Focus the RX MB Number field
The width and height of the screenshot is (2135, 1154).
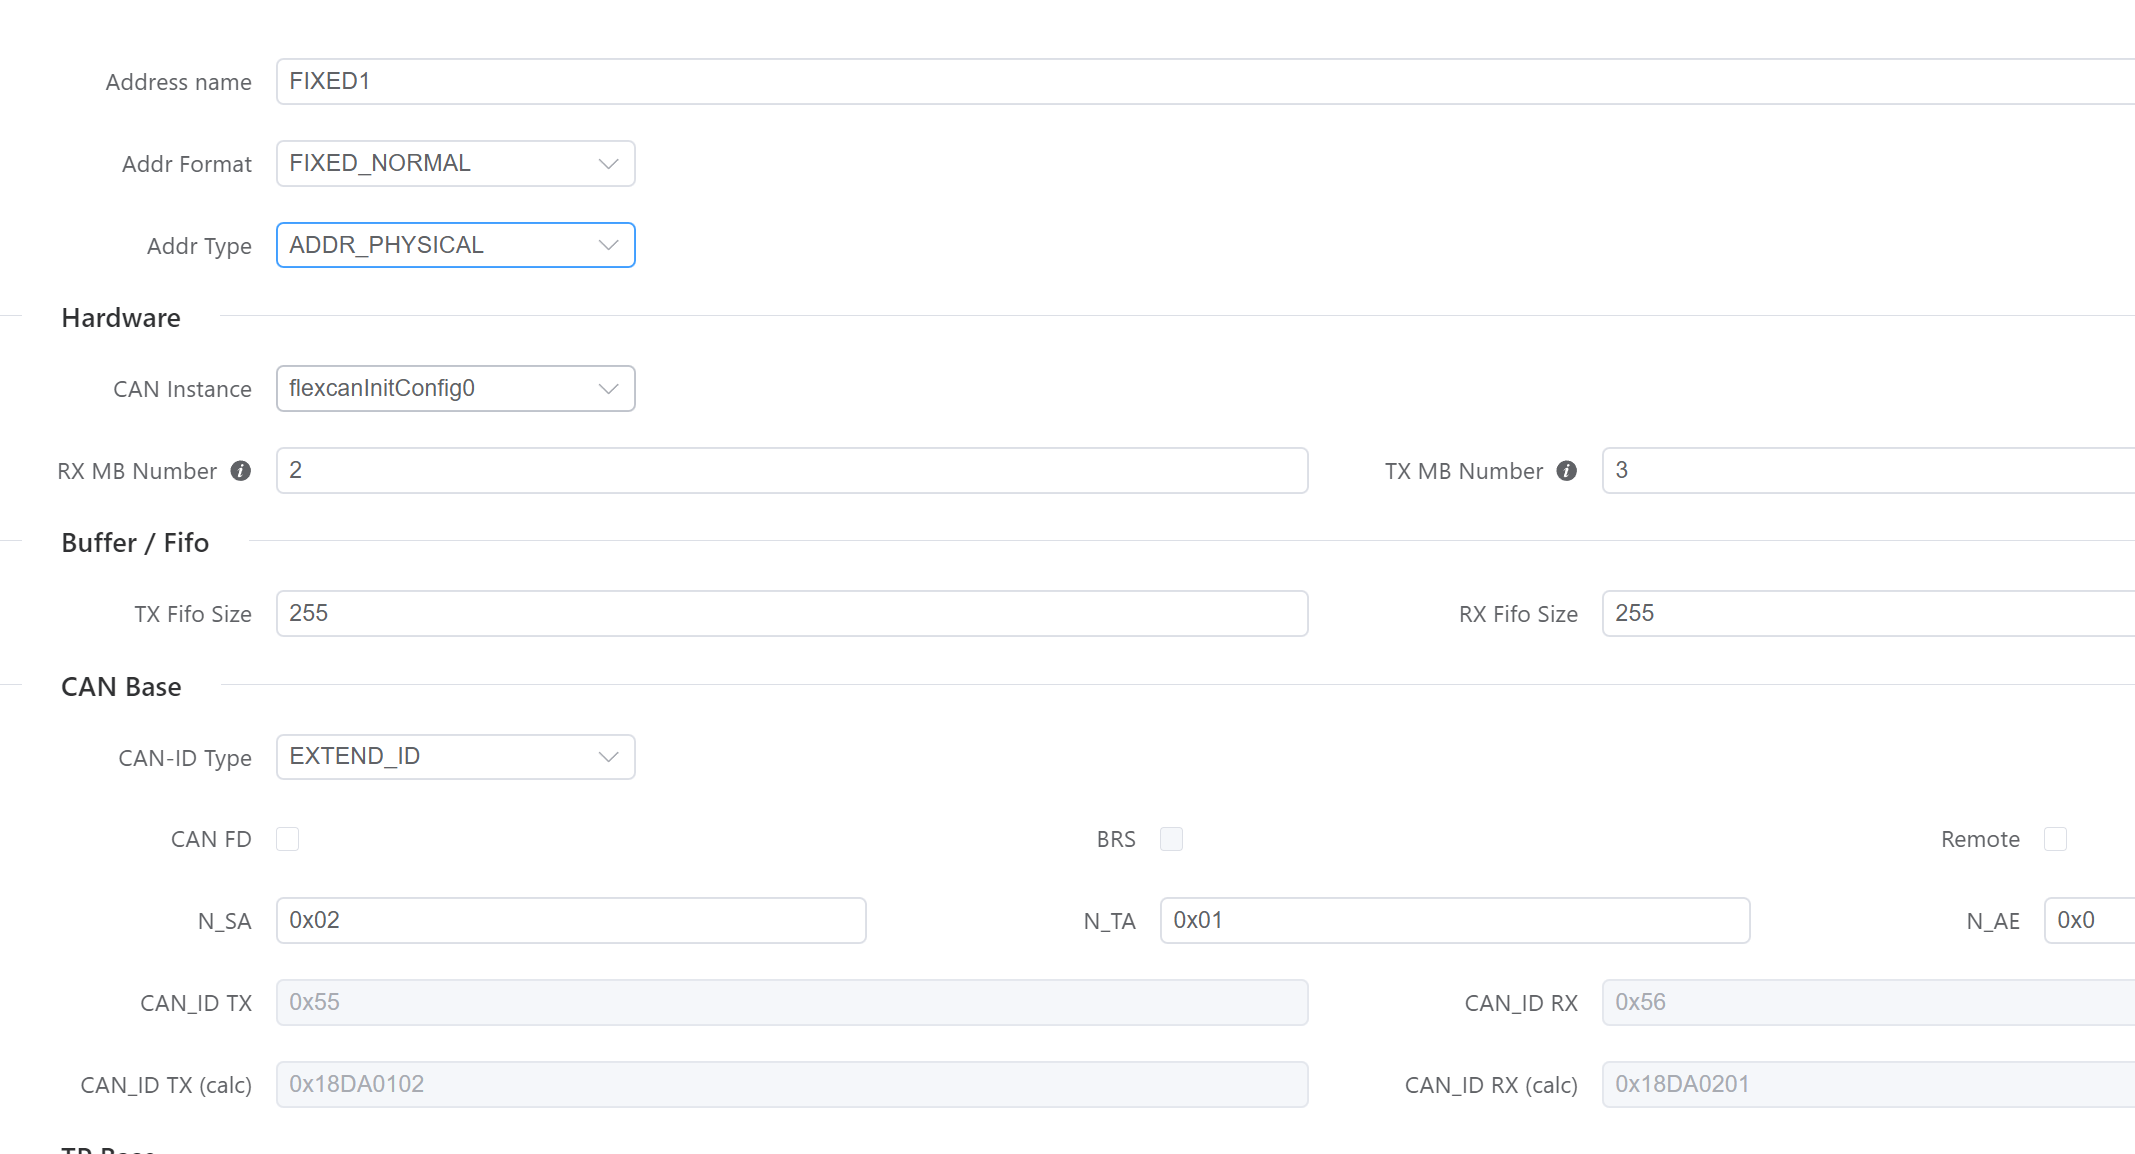[x=791, y=471]
